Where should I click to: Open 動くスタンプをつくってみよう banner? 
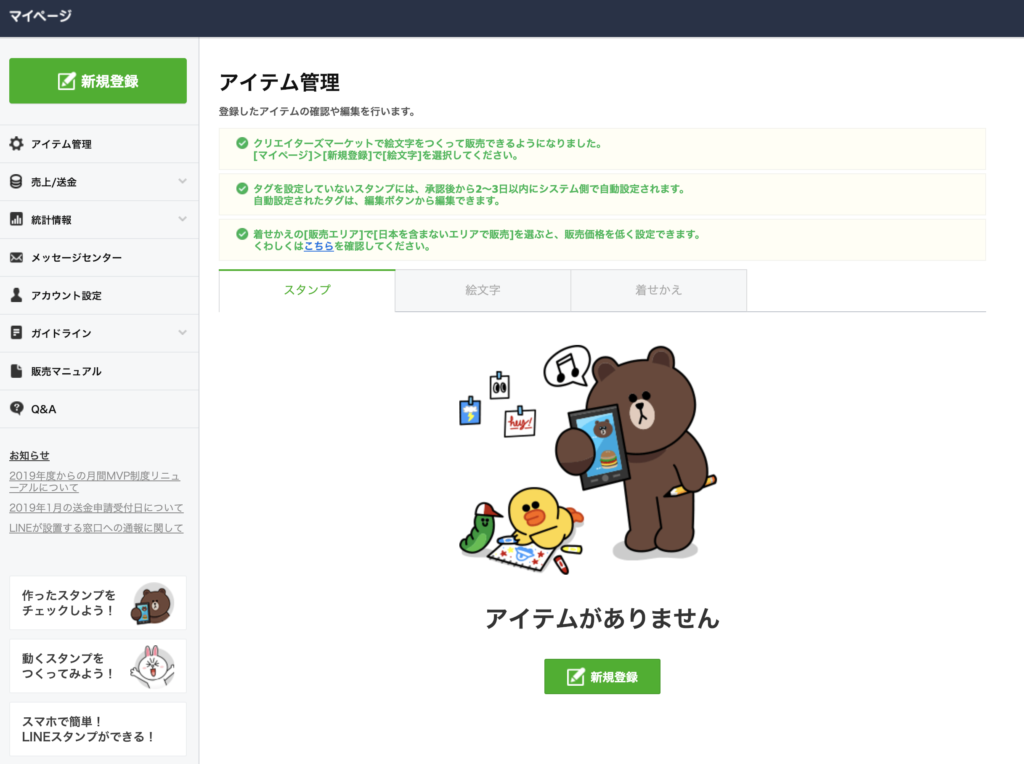coord(98,666)
